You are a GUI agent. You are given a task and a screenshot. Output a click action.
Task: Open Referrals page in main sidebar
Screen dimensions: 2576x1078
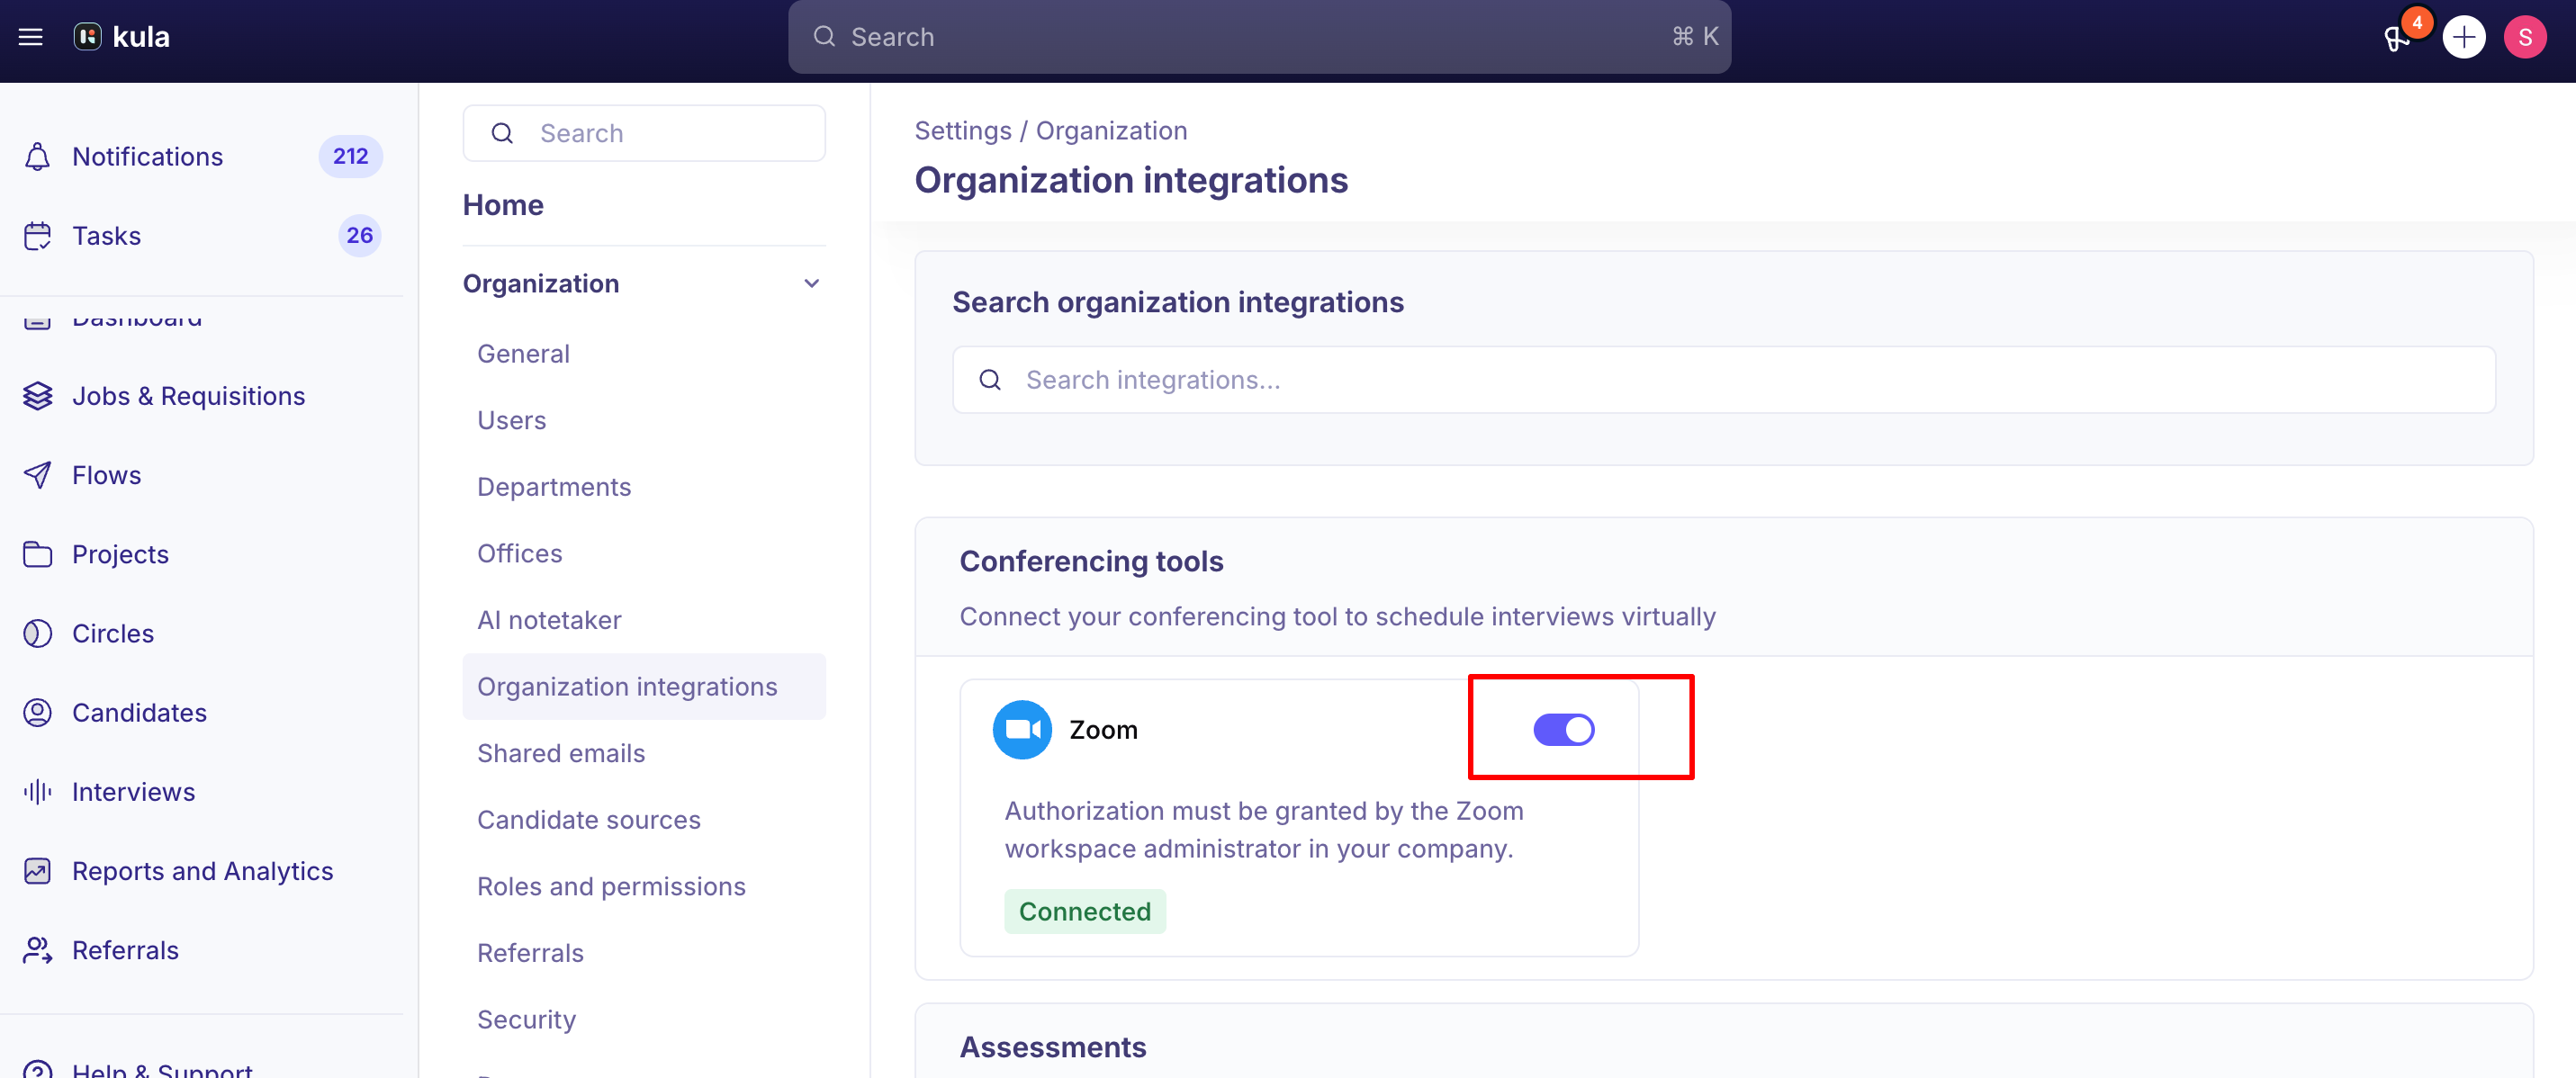[125, 950]
